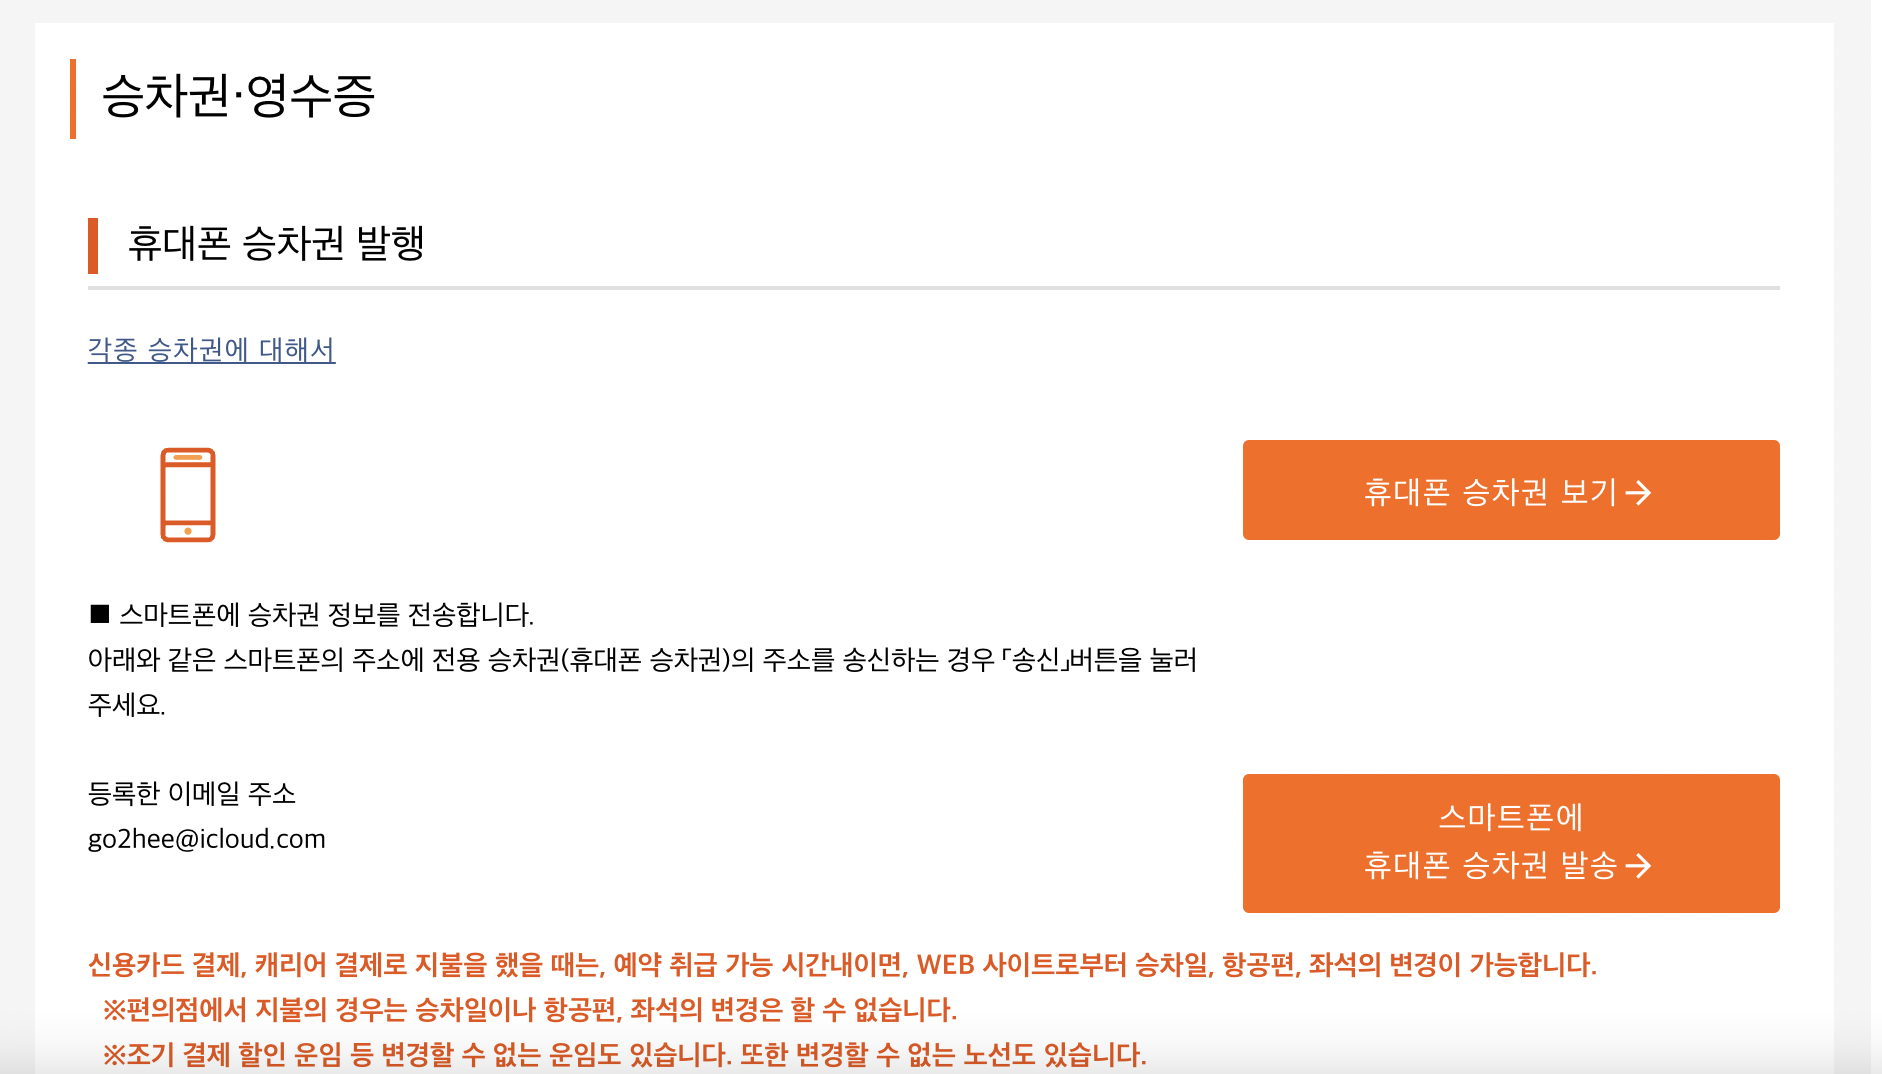The height and width of the screenshot is (1074, 1882).
Task: Click the orange smartphone icon
Action: tap(188, 495)
